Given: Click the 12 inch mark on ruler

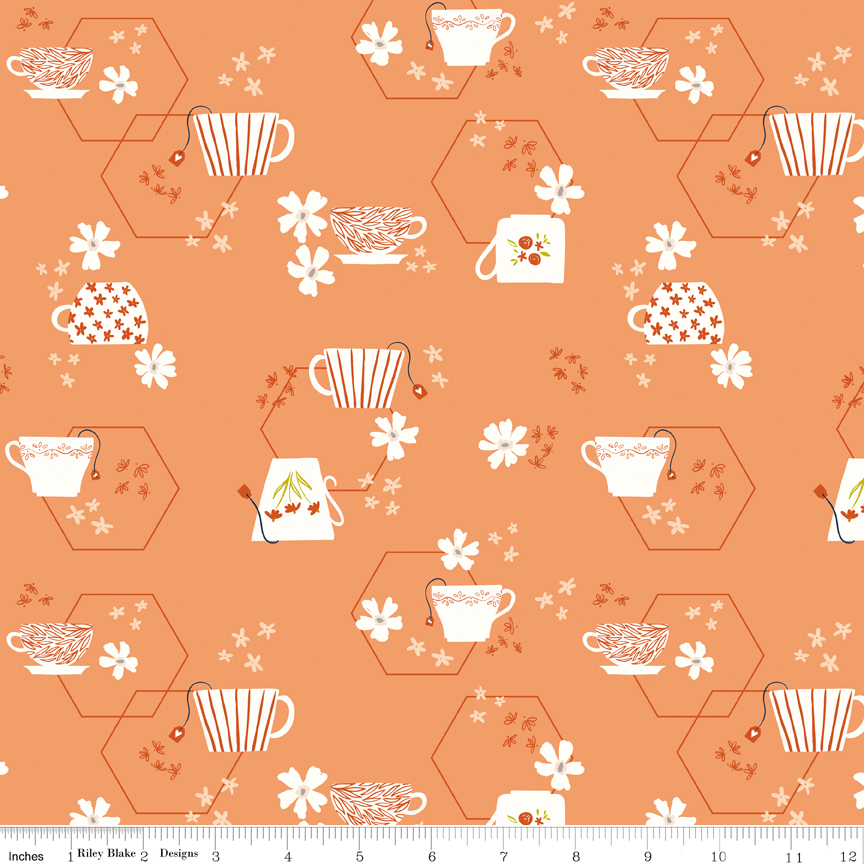Looking at the screenshot, I should pyautogui.click(x=855, y=855).
